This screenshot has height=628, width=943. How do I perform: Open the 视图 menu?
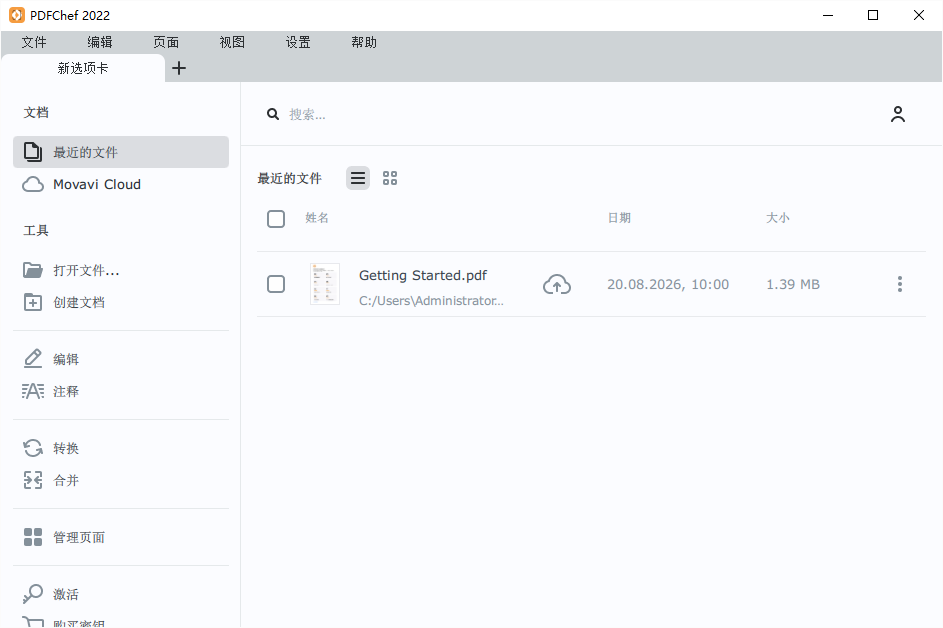click(232, 42)
